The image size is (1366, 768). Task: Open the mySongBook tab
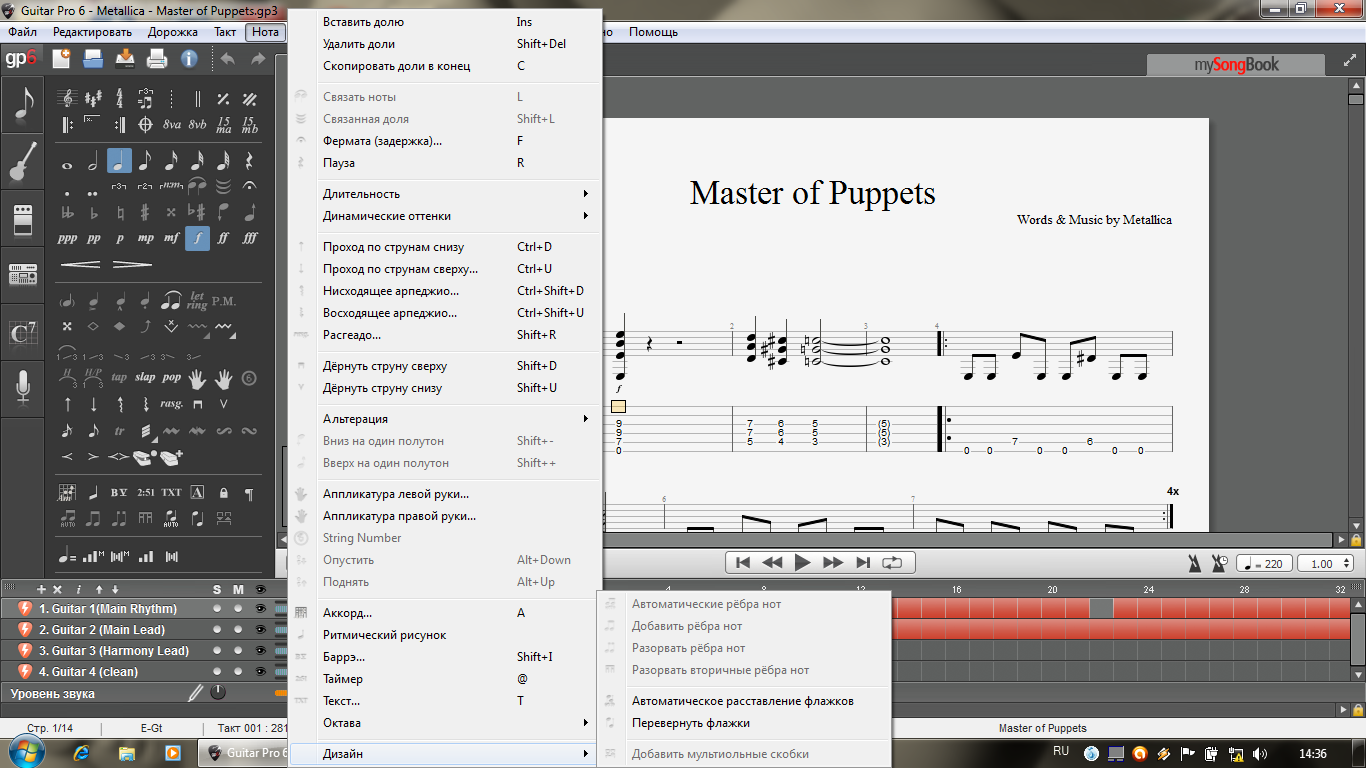(x=1236, y=65)
